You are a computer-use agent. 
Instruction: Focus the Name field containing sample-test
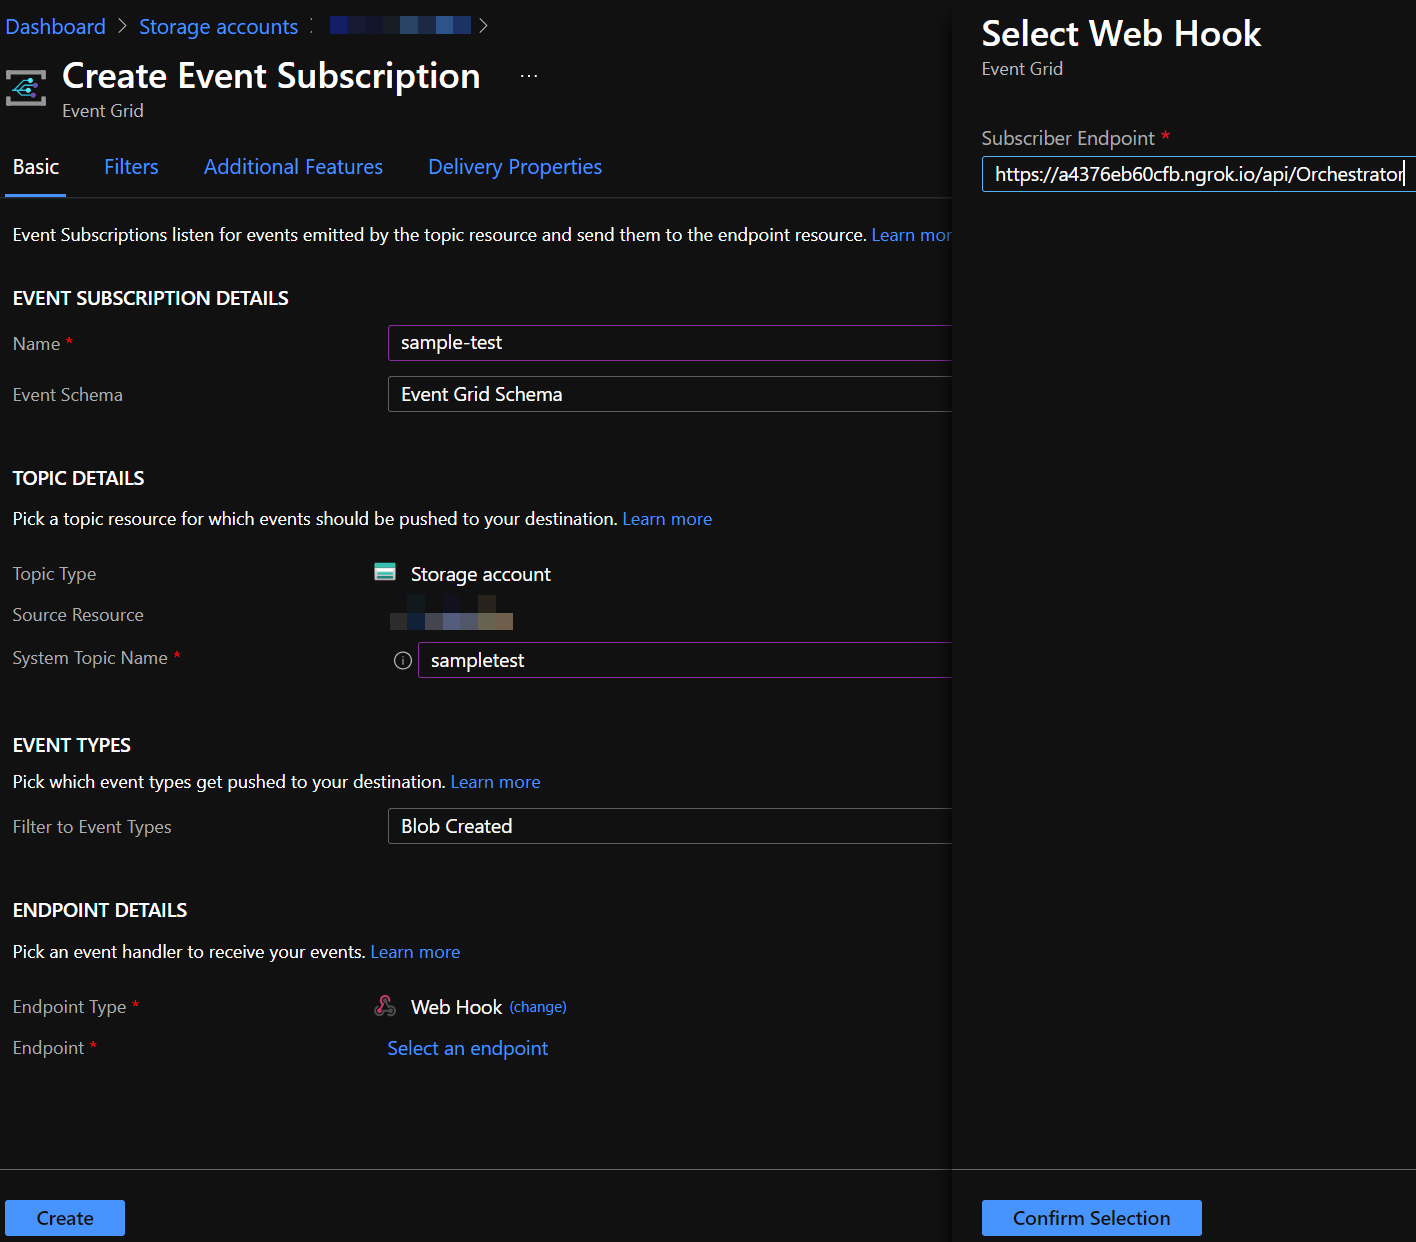[x=670, y=343]
